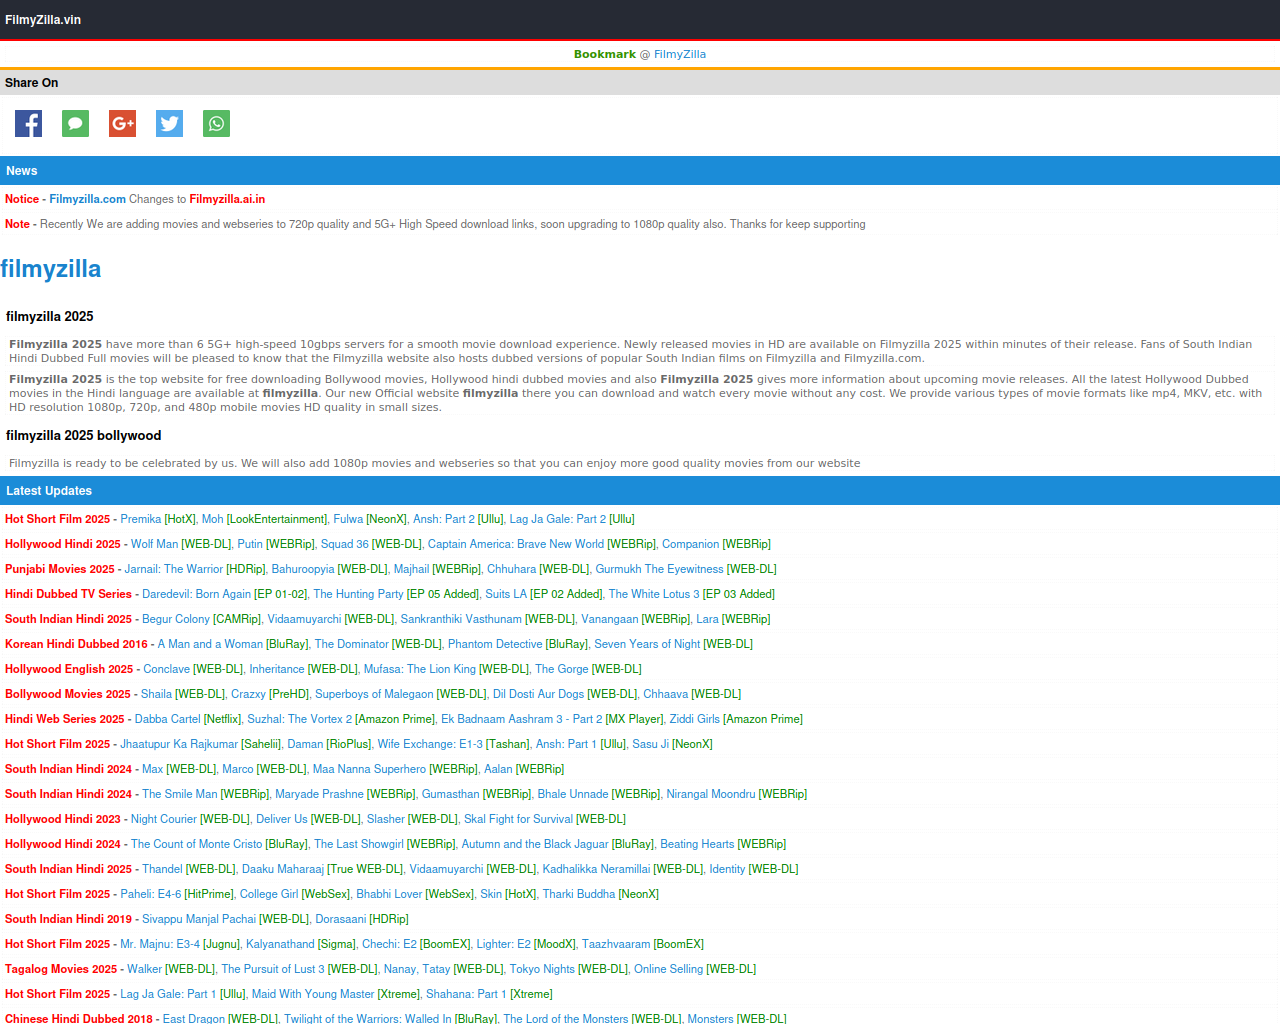Open the Filmyzilla.ai.in link
The height and width of the screenshot is (1024, 1280).
click(227, 199)
